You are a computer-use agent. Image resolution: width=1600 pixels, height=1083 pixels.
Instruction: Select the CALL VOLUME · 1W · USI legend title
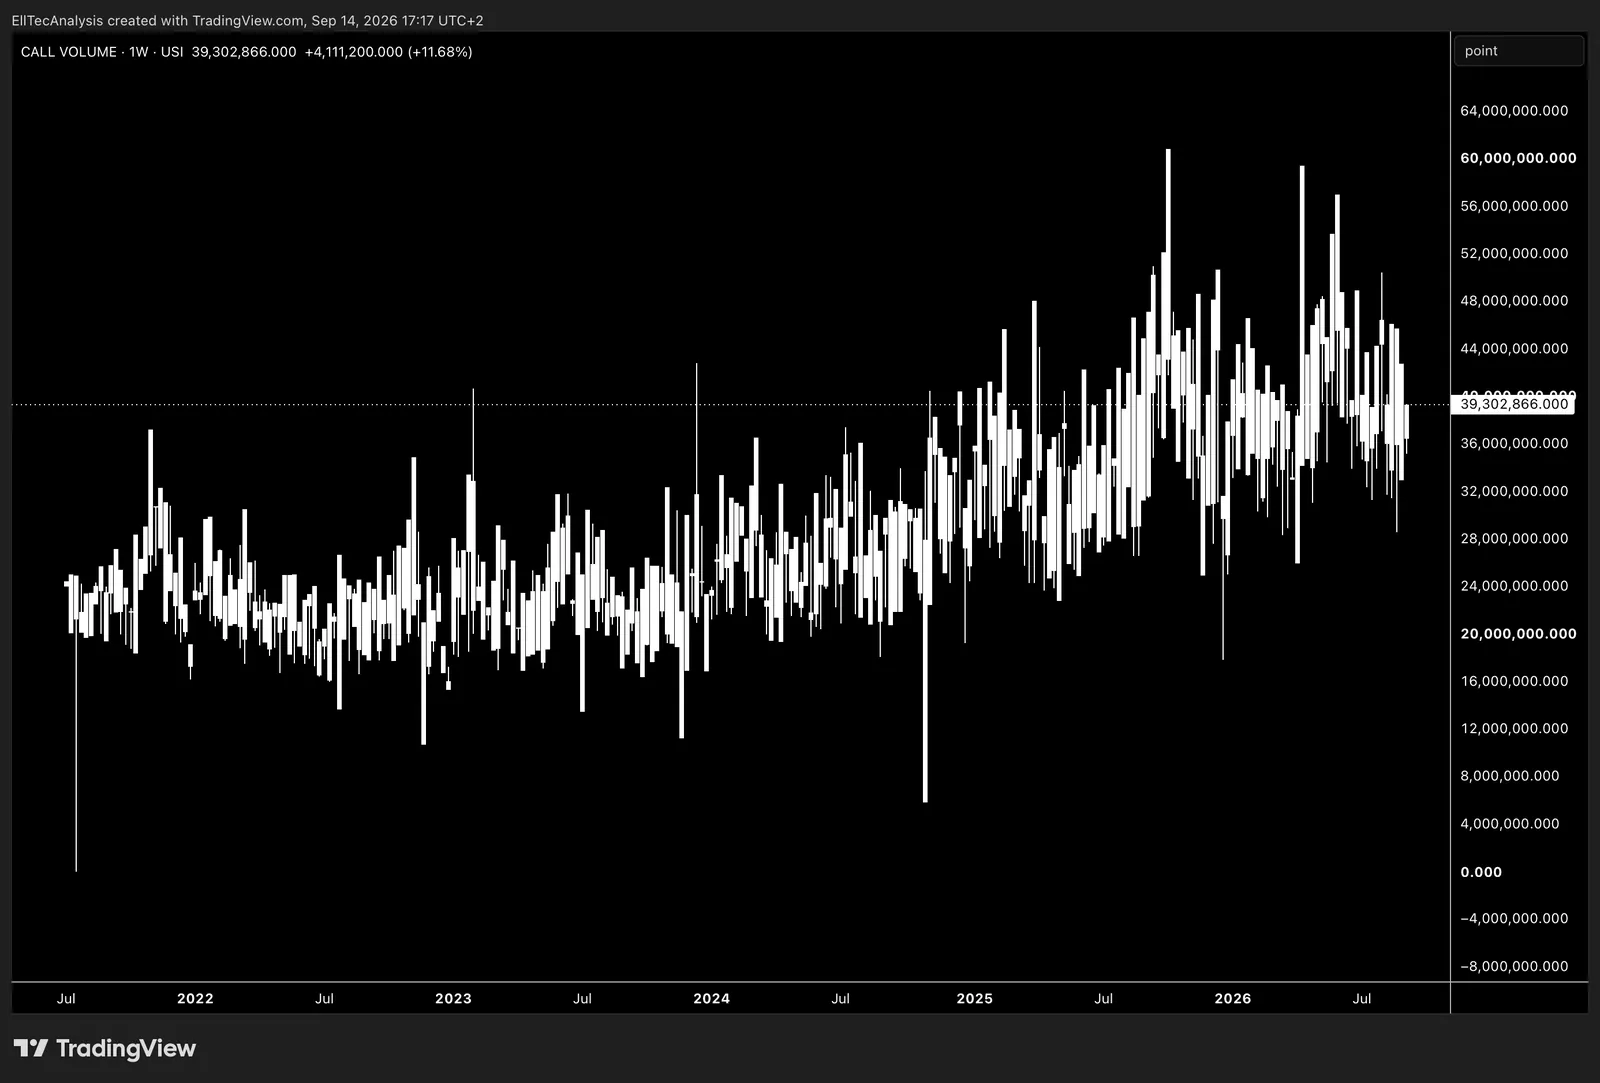click(x=102, y=52)
